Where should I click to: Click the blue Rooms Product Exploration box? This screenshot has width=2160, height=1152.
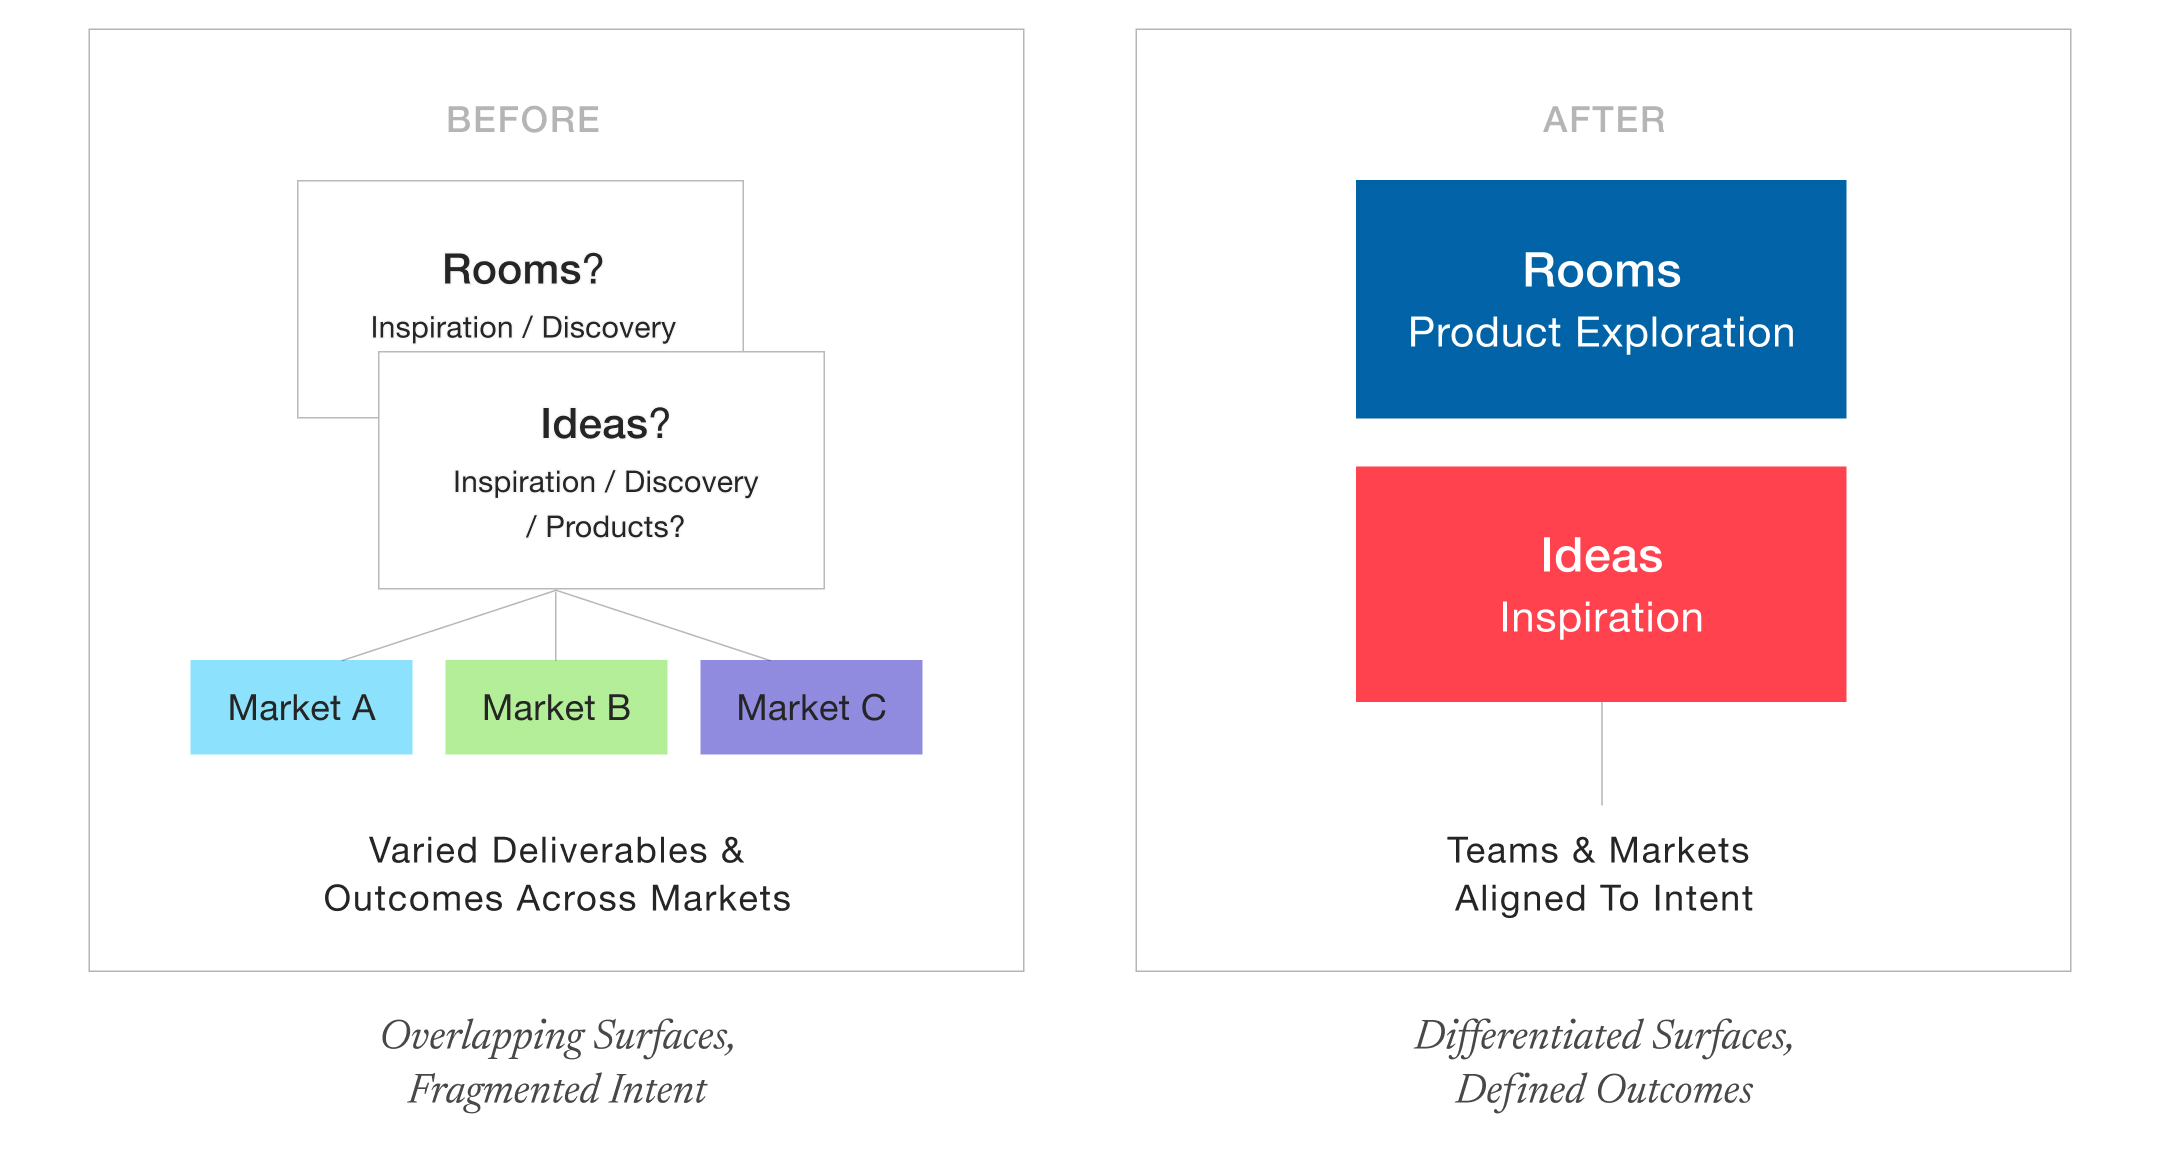click(x=1600, y=299)
